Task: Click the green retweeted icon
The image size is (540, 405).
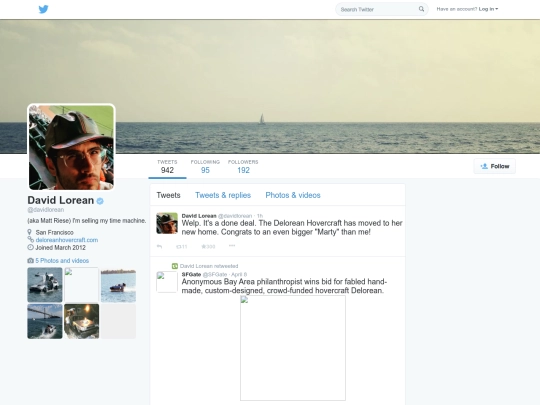Action: pyautogui.click(x=175, y=266)
